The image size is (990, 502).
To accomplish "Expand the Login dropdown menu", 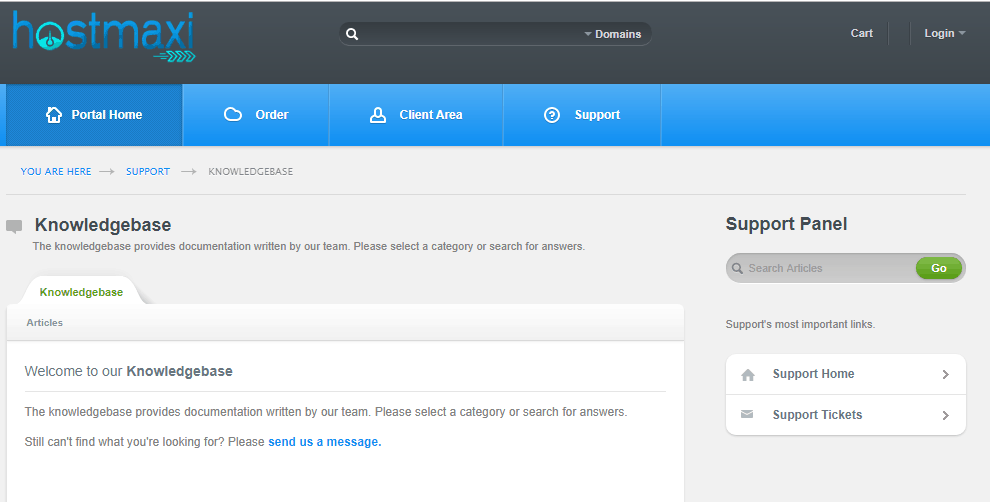I will (945, 33).
